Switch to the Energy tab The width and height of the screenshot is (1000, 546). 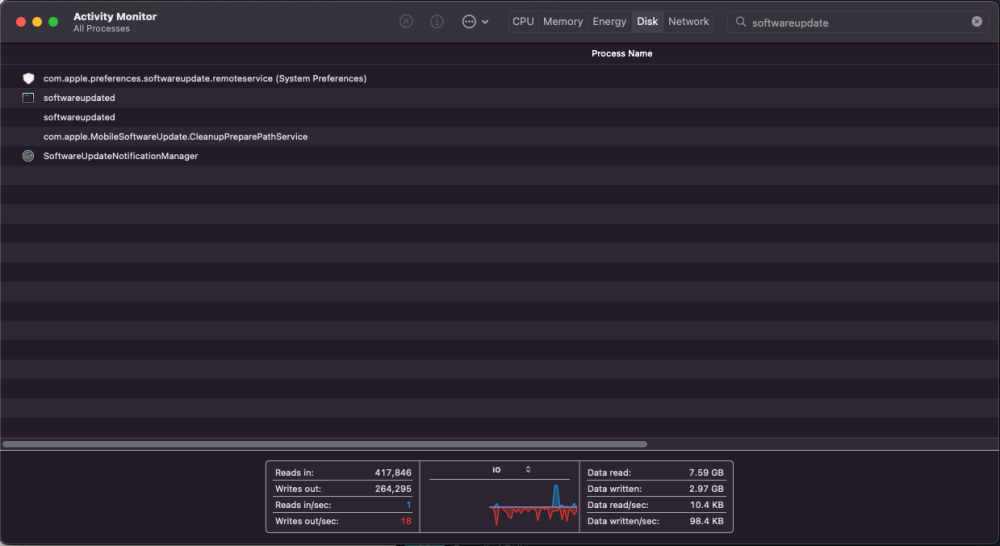609,22
